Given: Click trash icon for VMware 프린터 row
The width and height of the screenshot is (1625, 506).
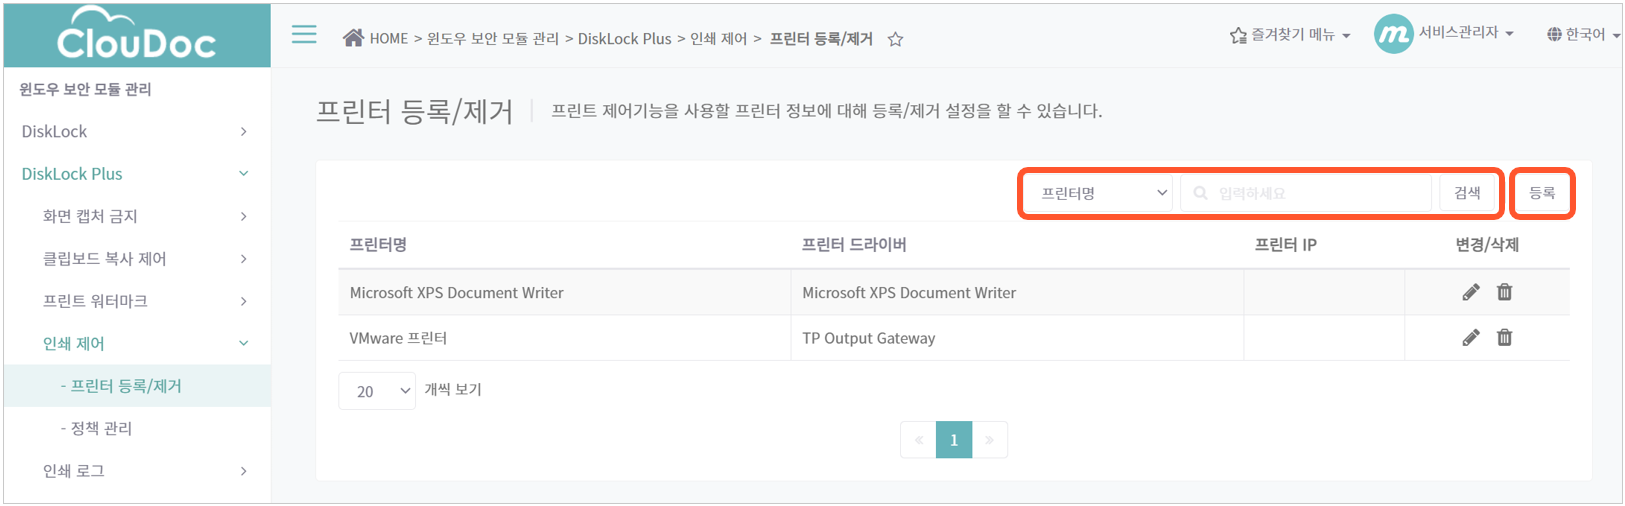Looking at the screenshot, I should pos(1504,338).
